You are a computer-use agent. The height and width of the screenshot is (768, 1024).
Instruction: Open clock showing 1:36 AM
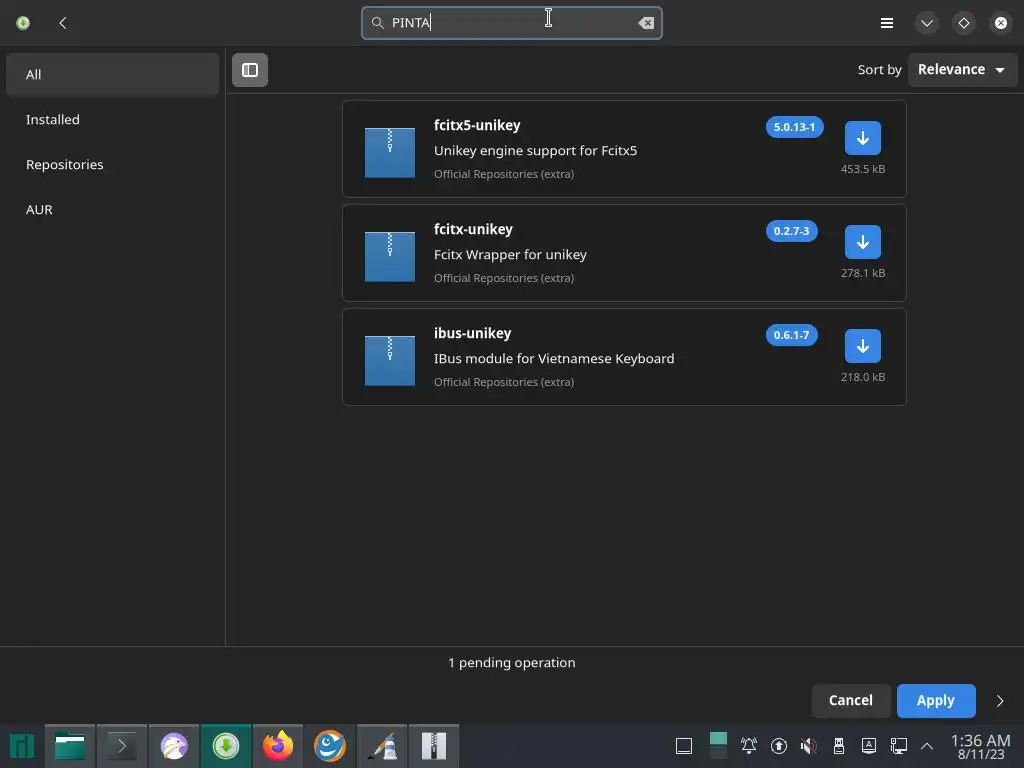point(980,746)
